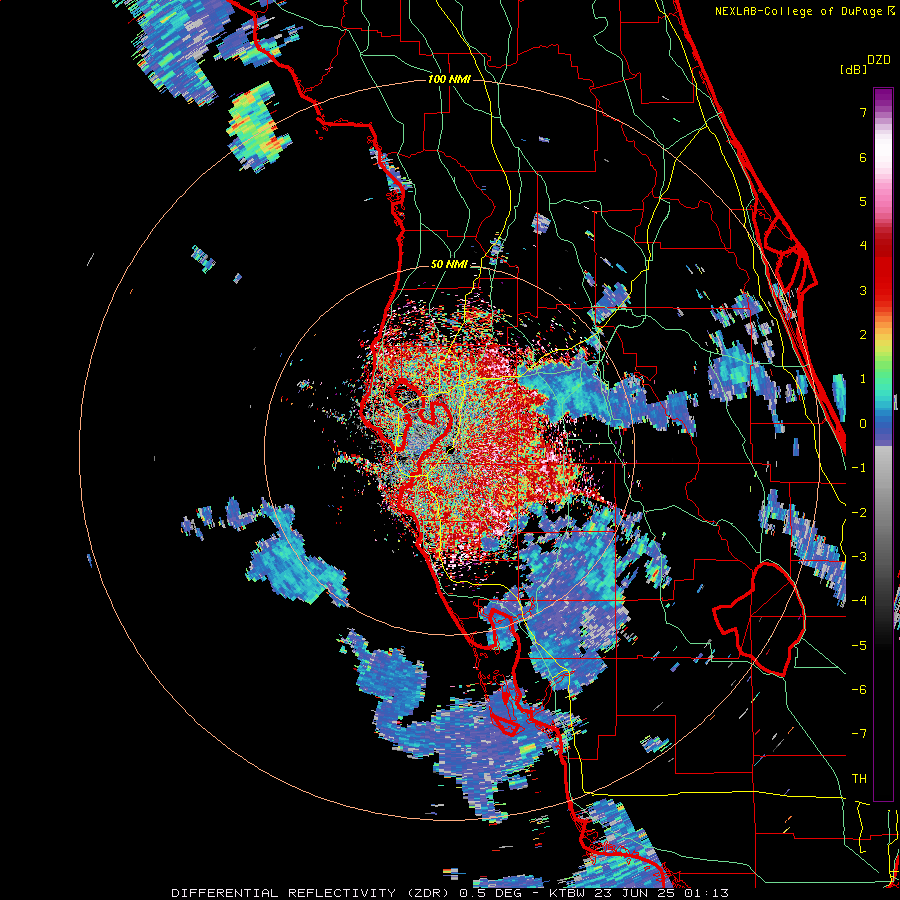Viewport: 900px width, 900px height.
Task: Select the -7 value on the color scale
Action: click(x=859, y=734)
